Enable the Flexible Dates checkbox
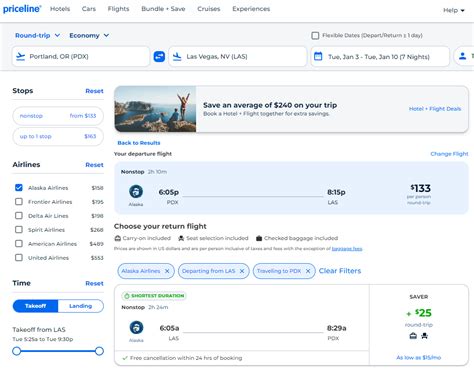Viewport: 474px width, 369px height. (x=315, y=35)
